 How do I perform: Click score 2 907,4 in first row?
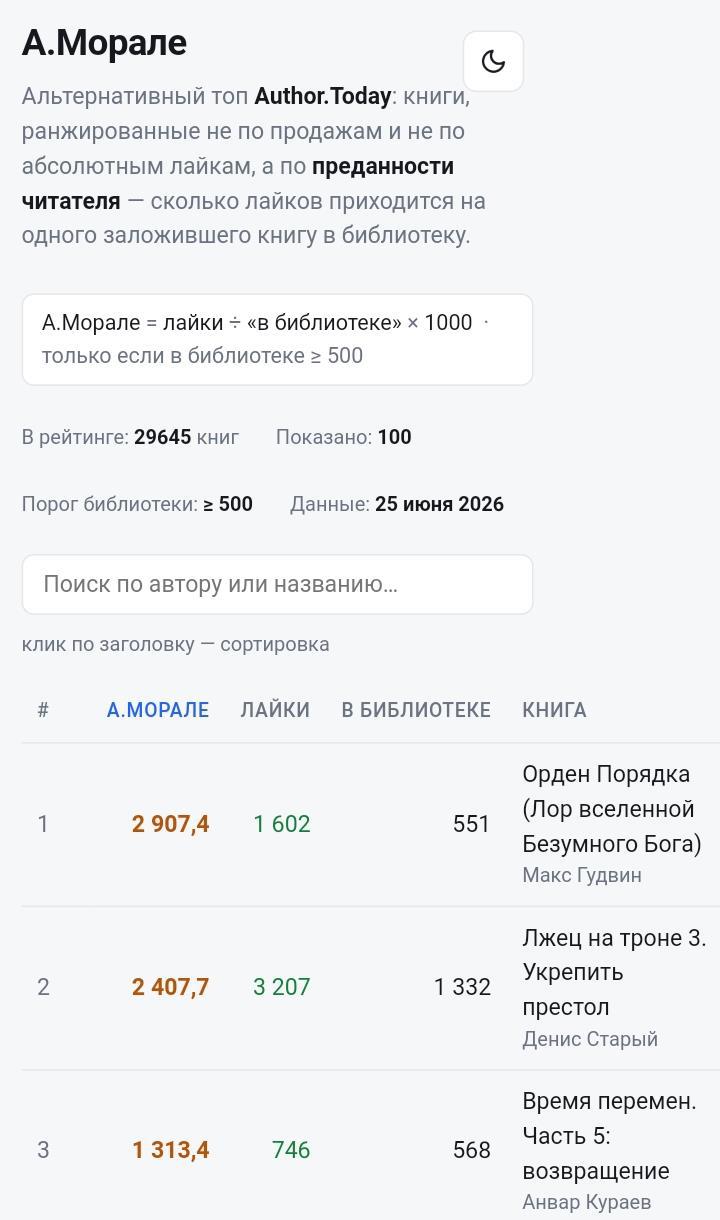coord(170,824)
